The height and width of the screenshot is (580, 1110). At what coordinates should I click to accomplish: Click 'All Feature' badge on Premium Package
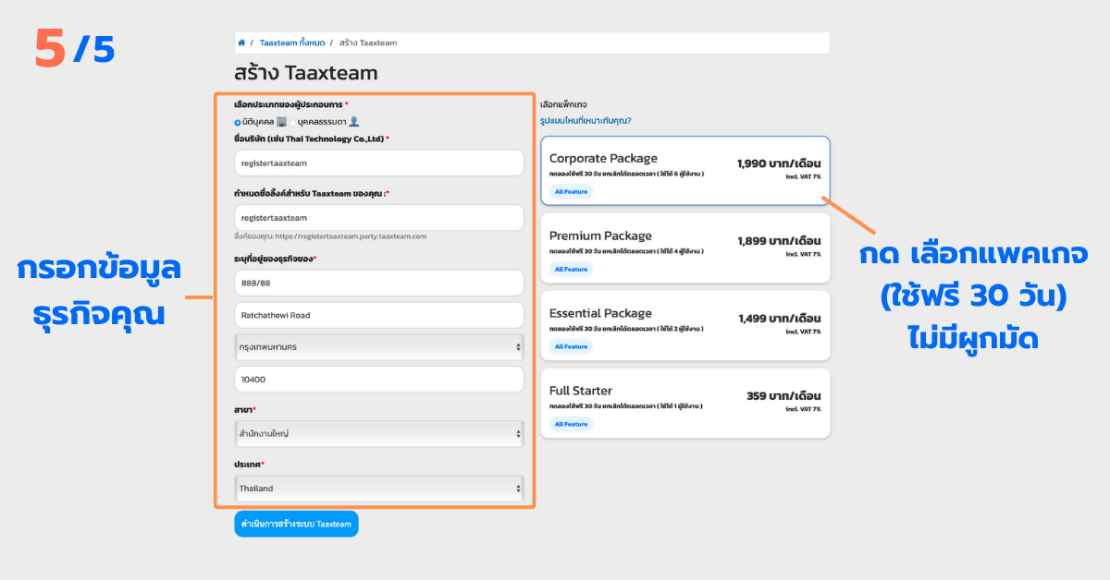pyautogui.click(x=571, y=269)
